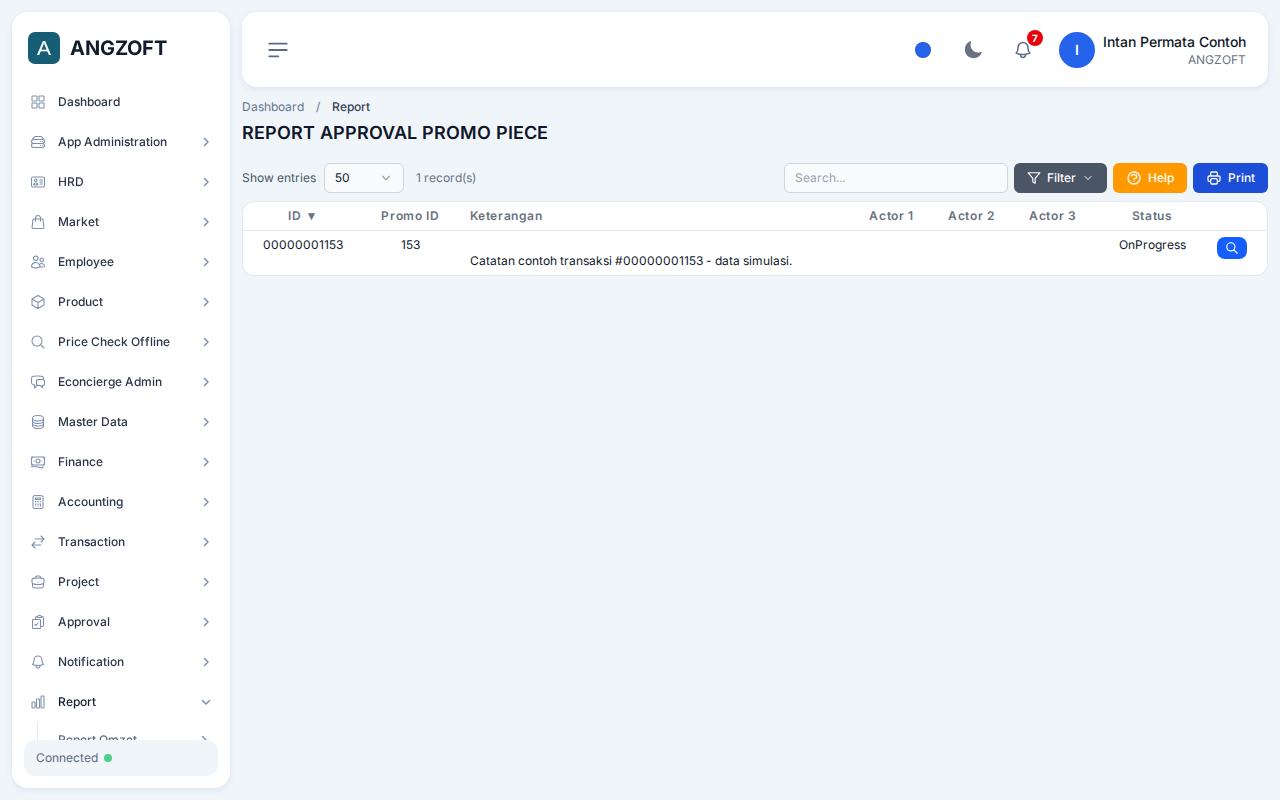
Task: Open the Project sidebar menu item
Action: 121,582
